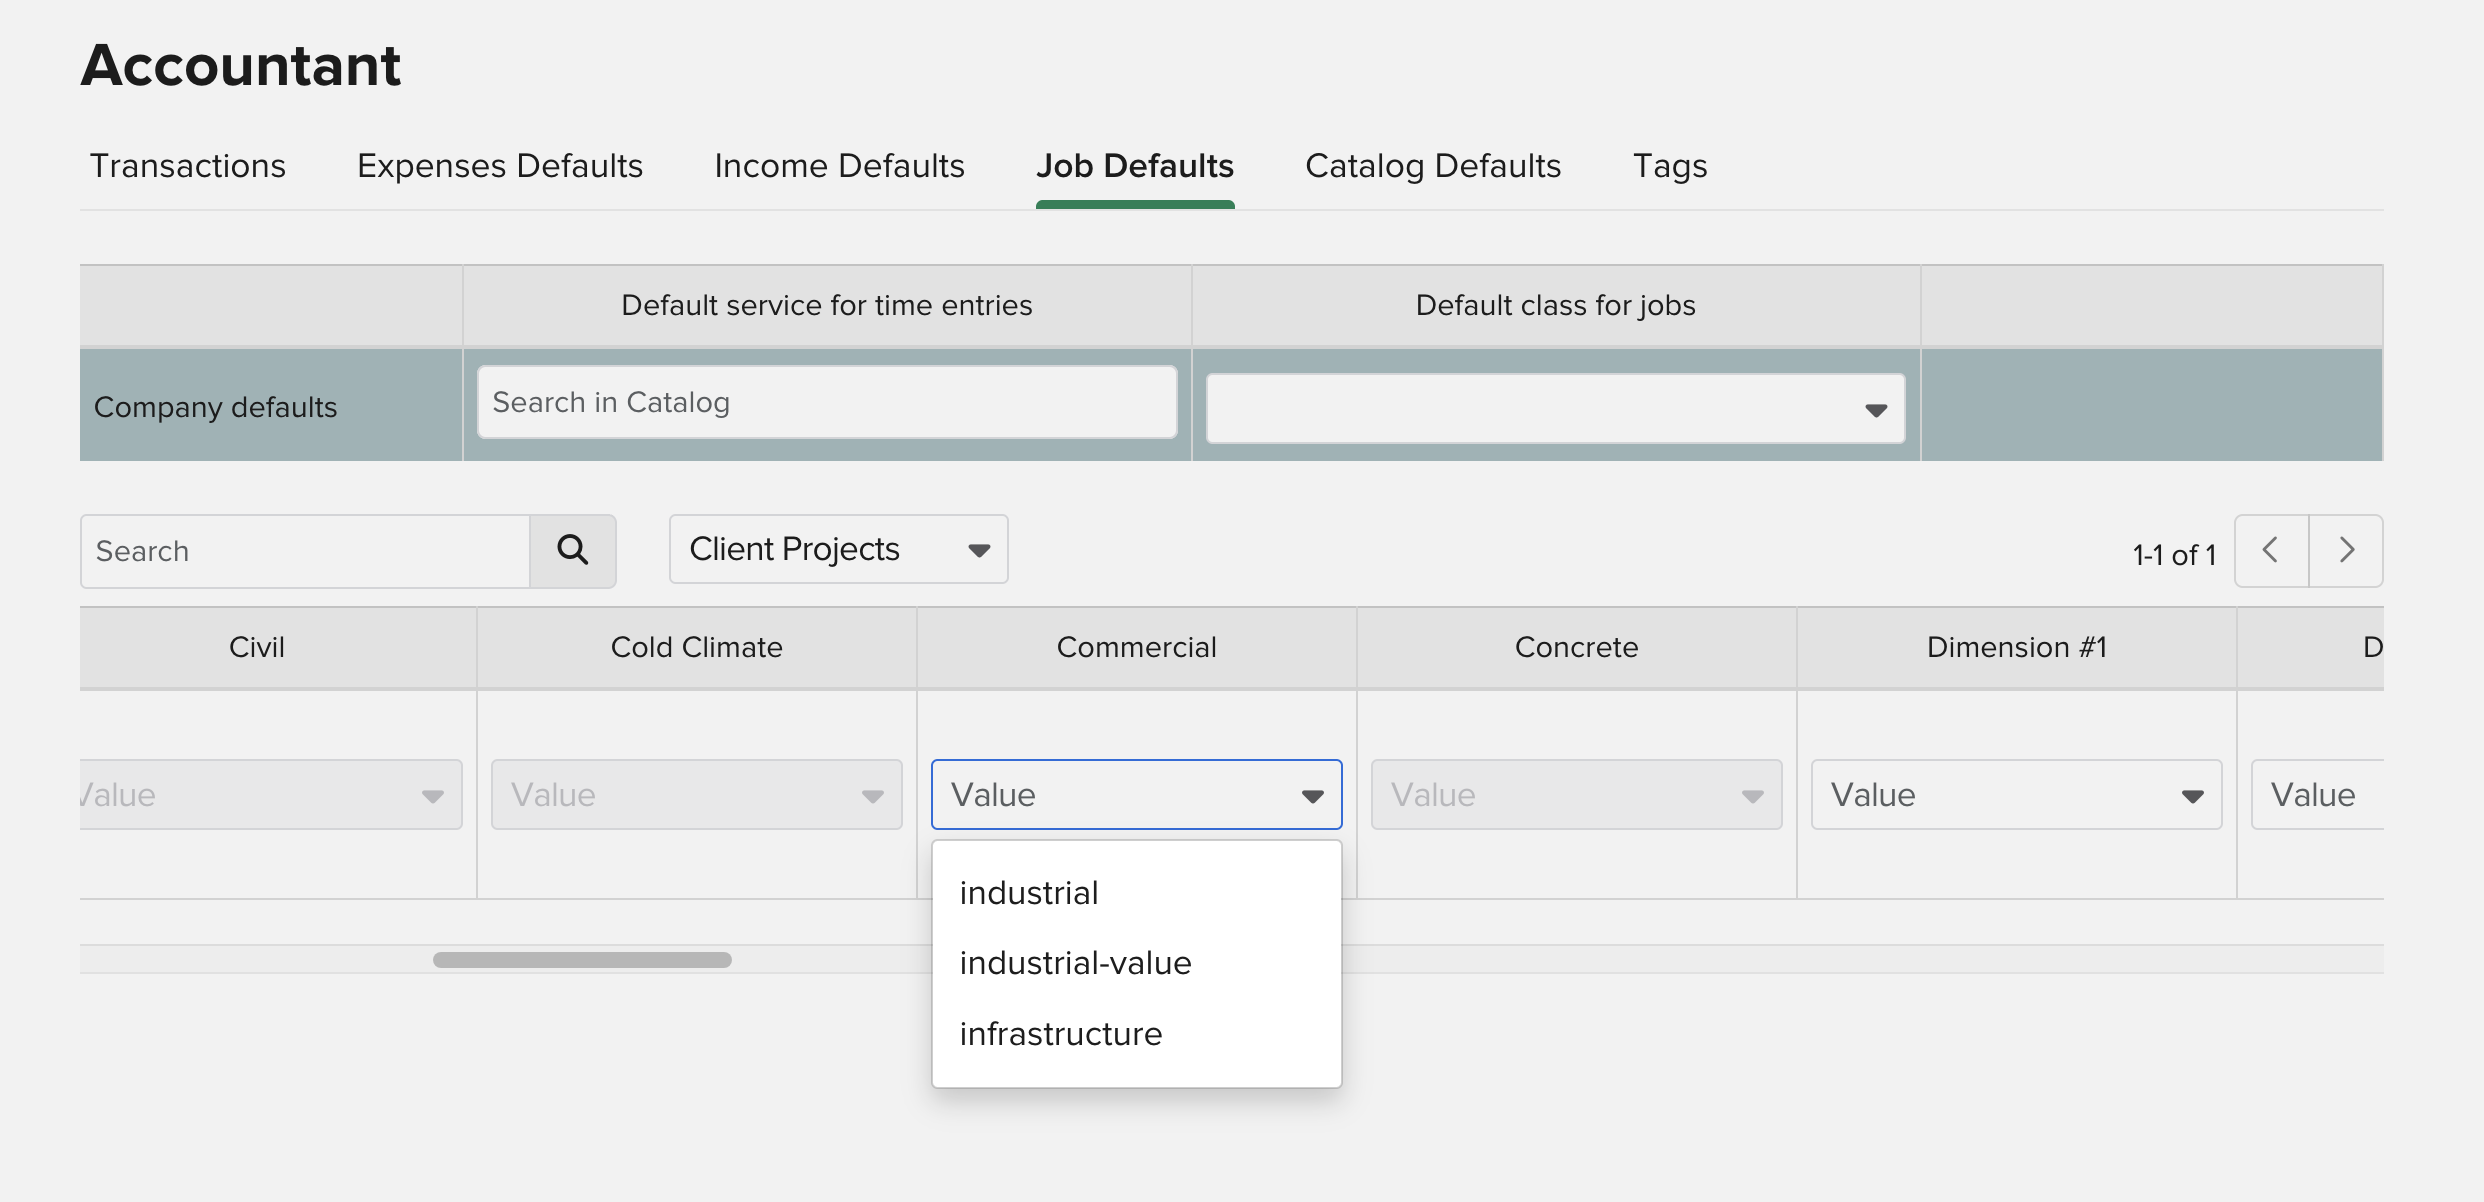Viewport: 2484px width, 1202px height.
Task: Go to previous page arrow
Action: click(x=2271, y=550)
